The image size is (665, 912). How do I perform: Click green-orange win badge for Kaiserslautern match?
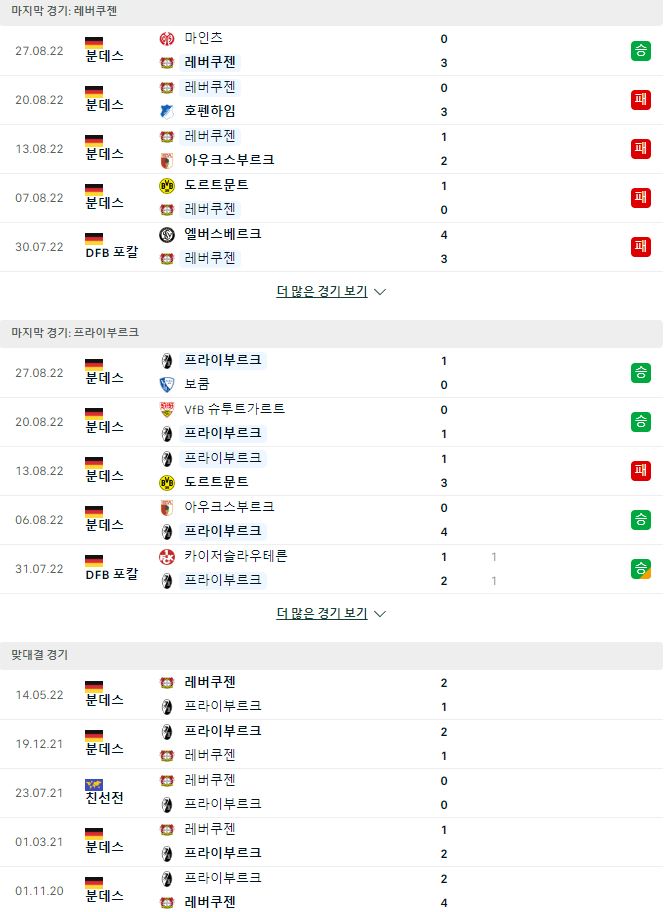point(641,568)
